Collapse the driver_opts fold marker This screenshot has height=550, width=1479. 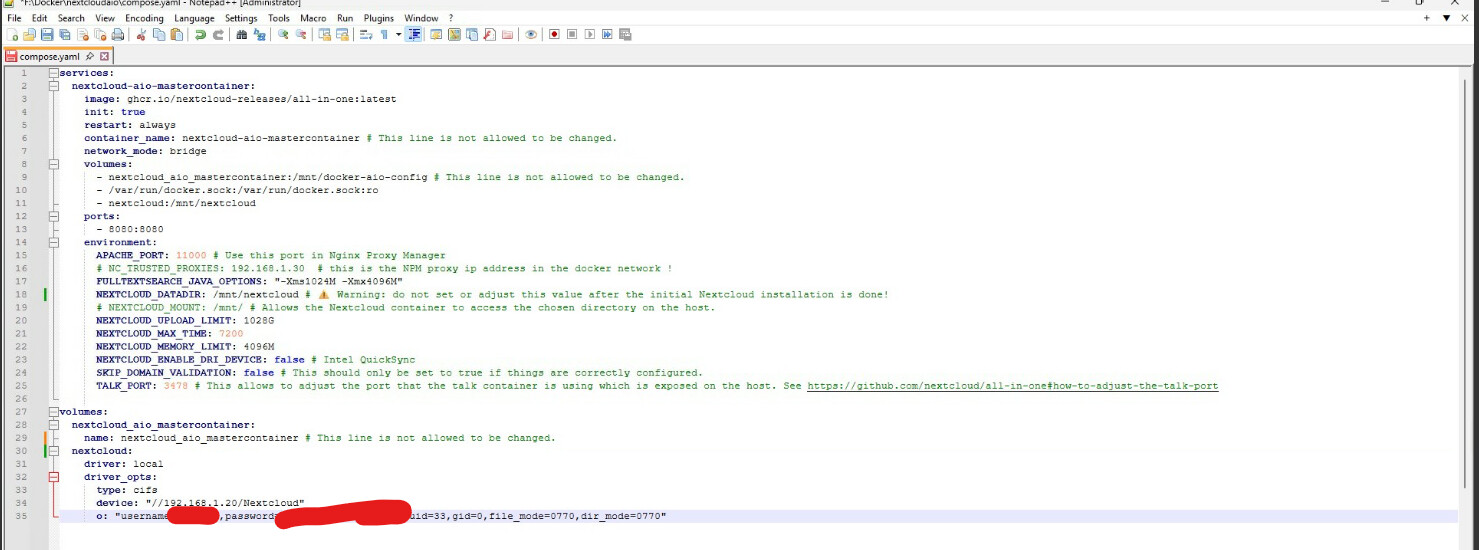click(x=53, y=477)
